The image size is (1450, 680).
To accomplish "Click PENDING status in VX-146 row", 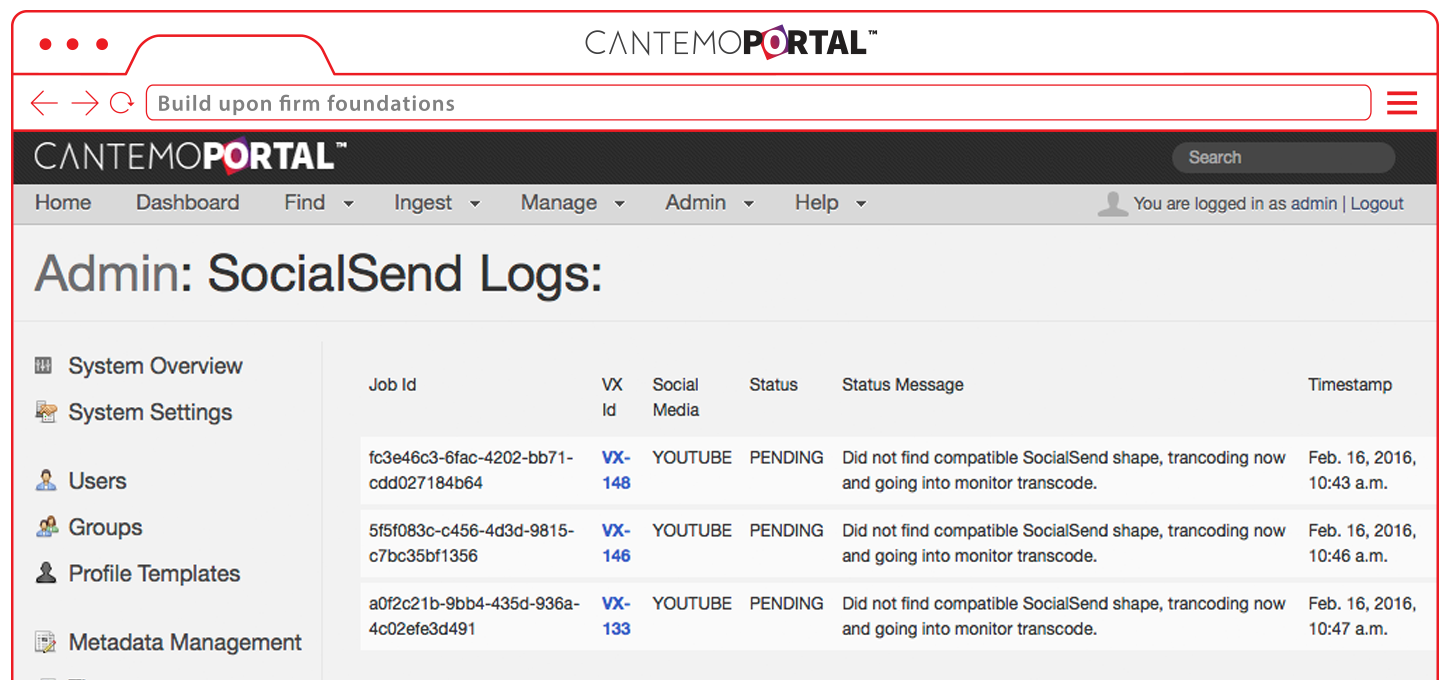I will [x=786, y=530].
